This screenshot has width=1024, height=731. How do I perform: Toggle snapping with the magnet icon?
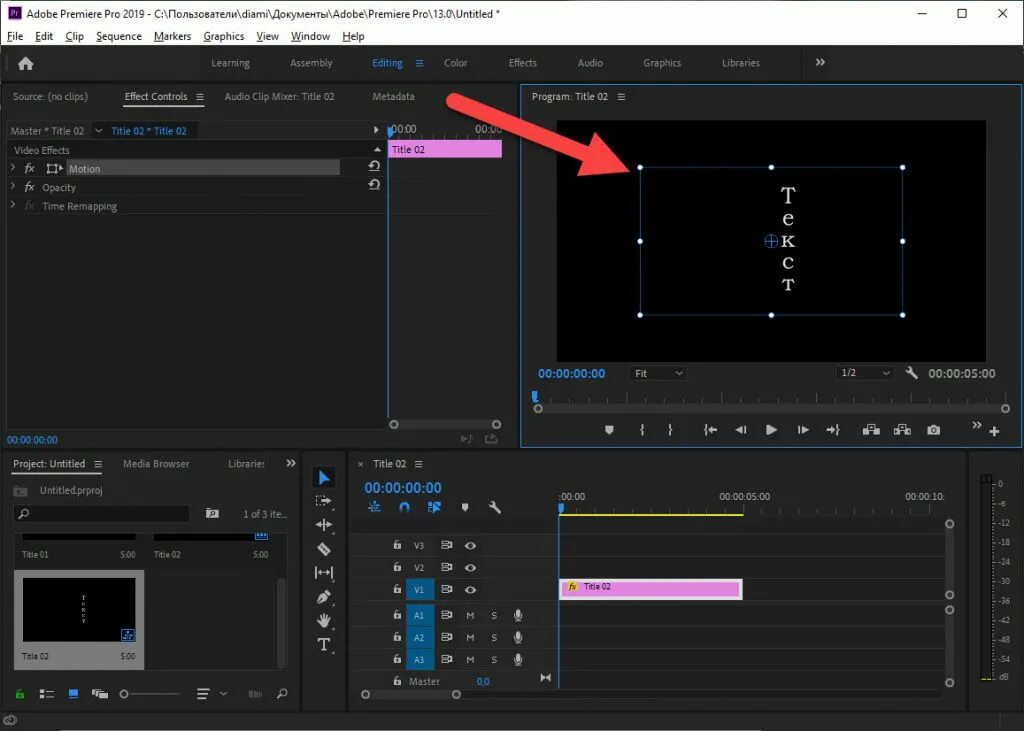(405, 507)
